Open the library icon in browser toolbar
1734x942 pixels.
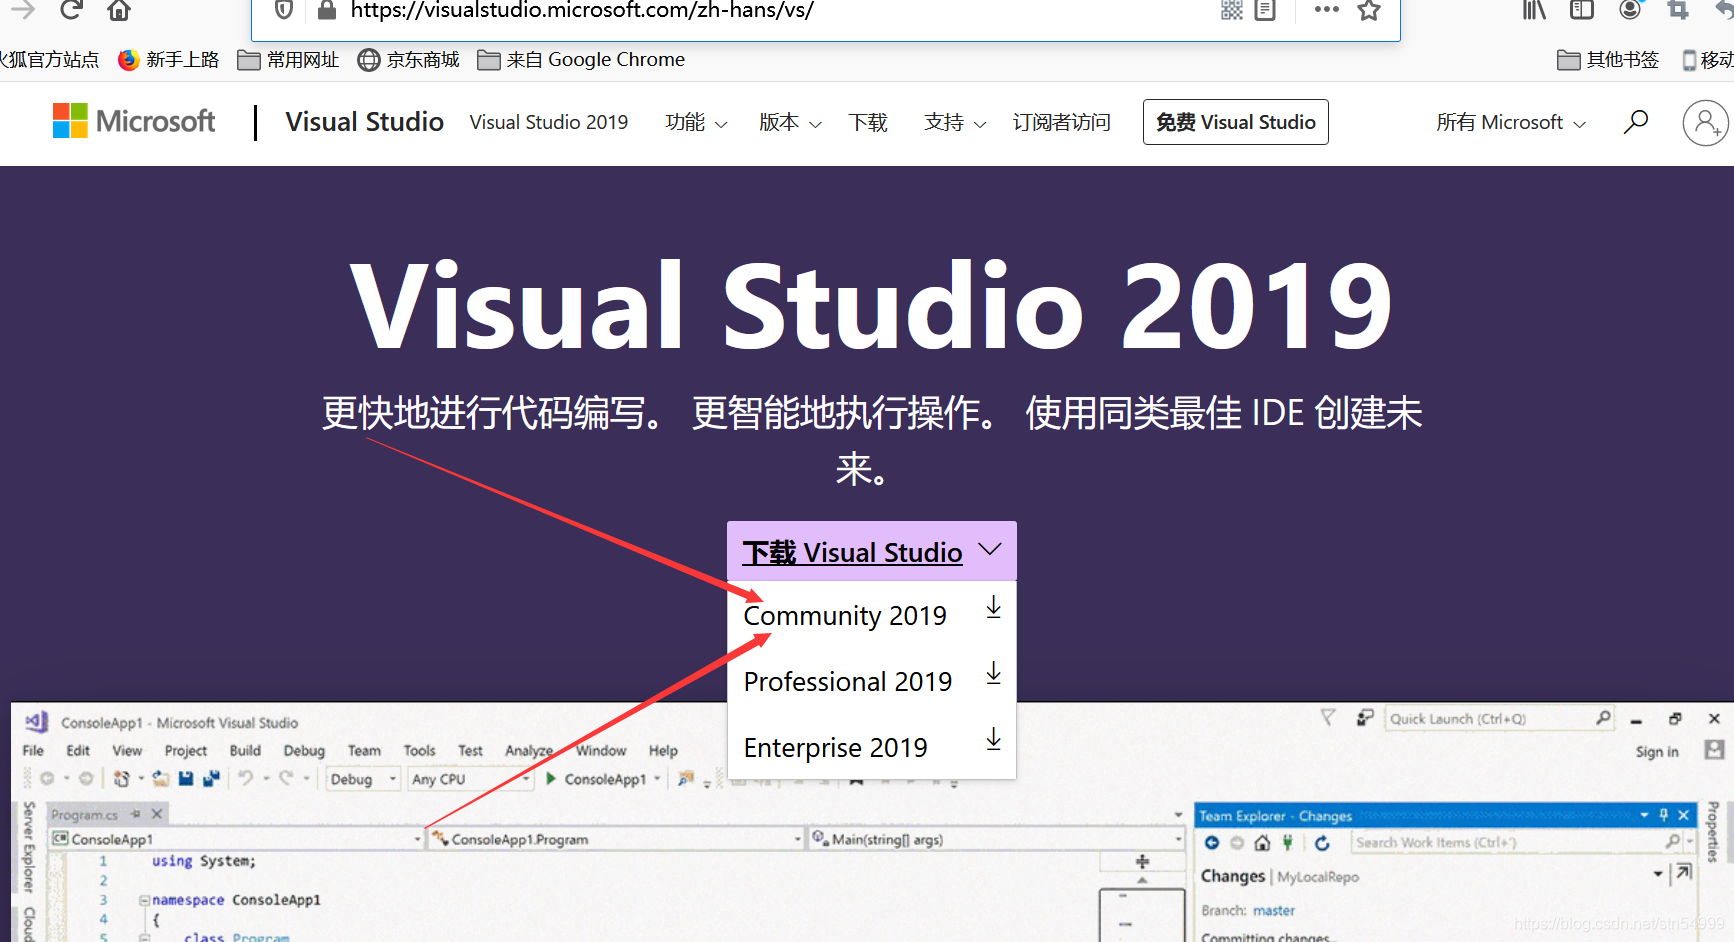pos(1534,11)
